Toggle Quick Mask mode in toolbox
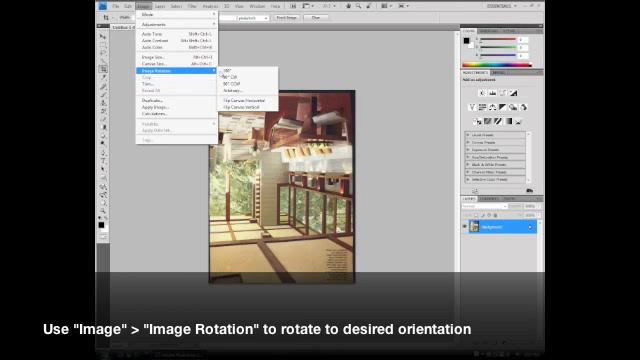The width and height of the screenshot is (640, 360). coord(103,236)
